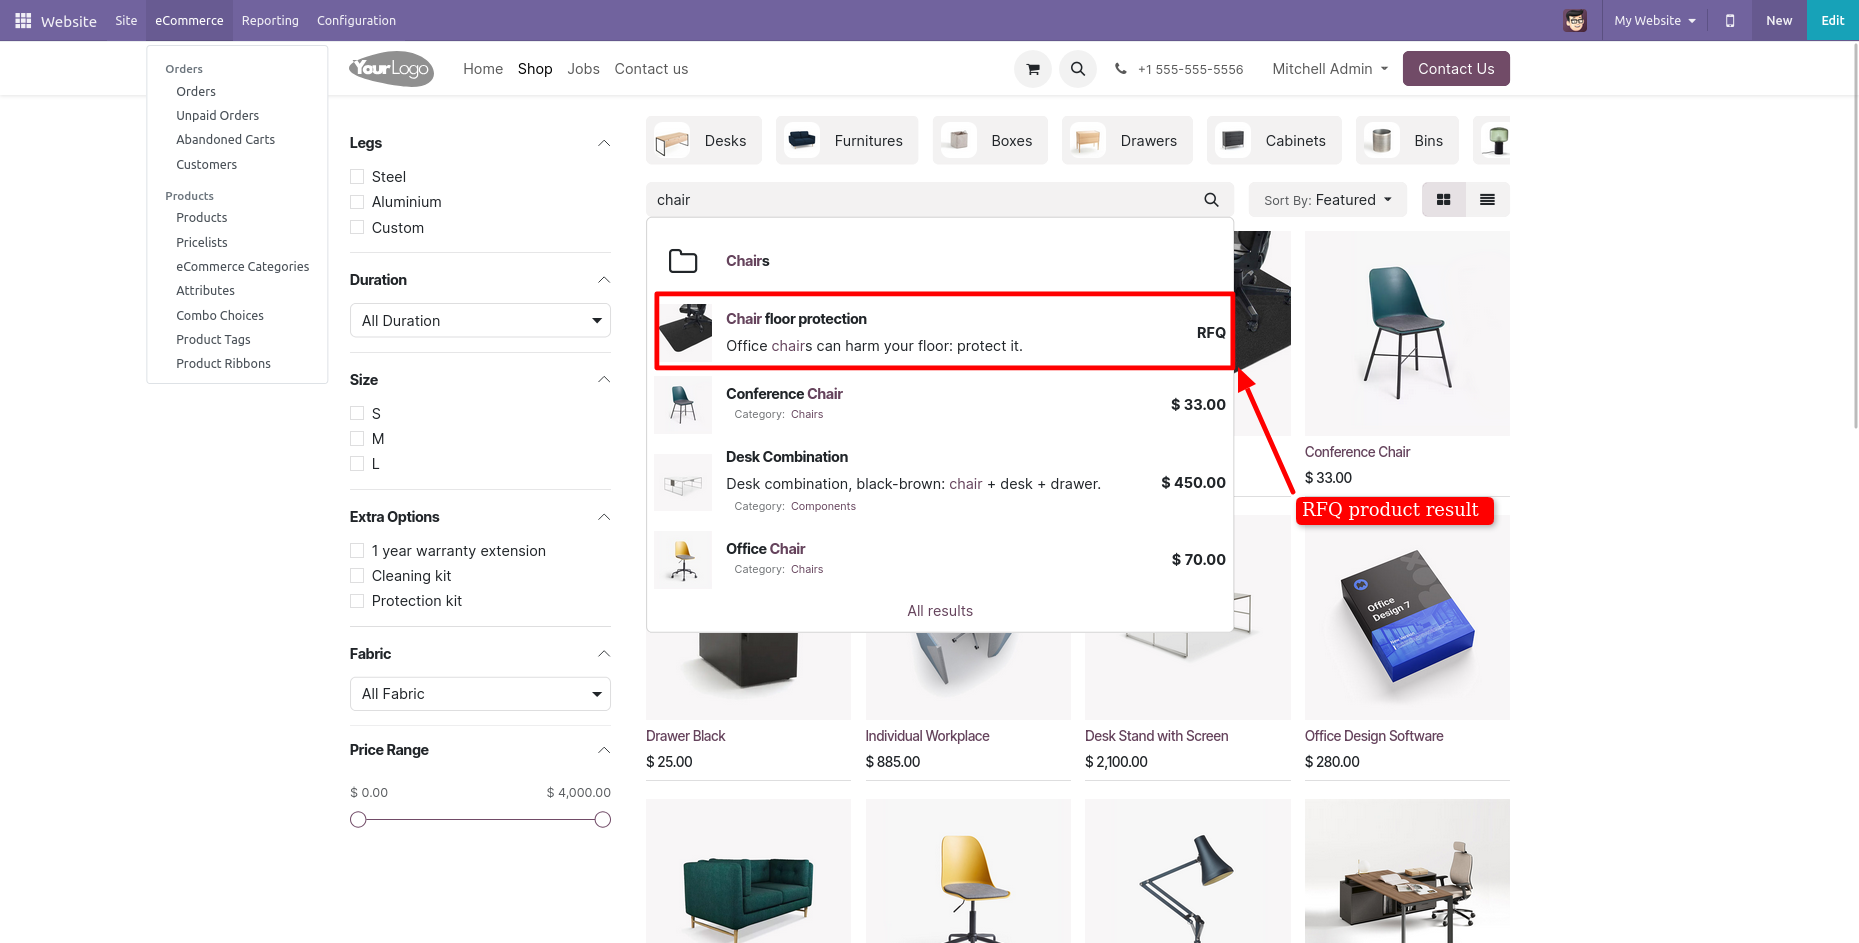Open All results link
The width and height of the screenshot is (1859, 943).
point(940,611)
